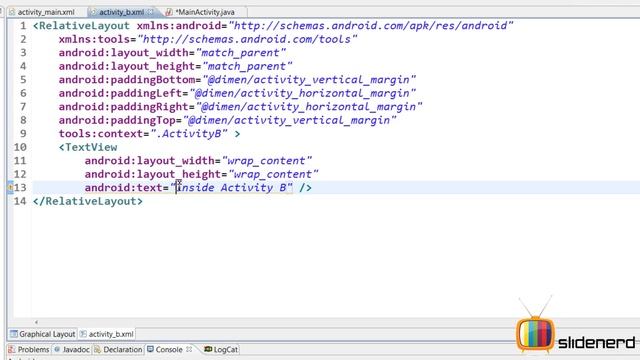Click the Java file icon on MainActivity tab
640x360 pixels.
click(x=169, y=12)
